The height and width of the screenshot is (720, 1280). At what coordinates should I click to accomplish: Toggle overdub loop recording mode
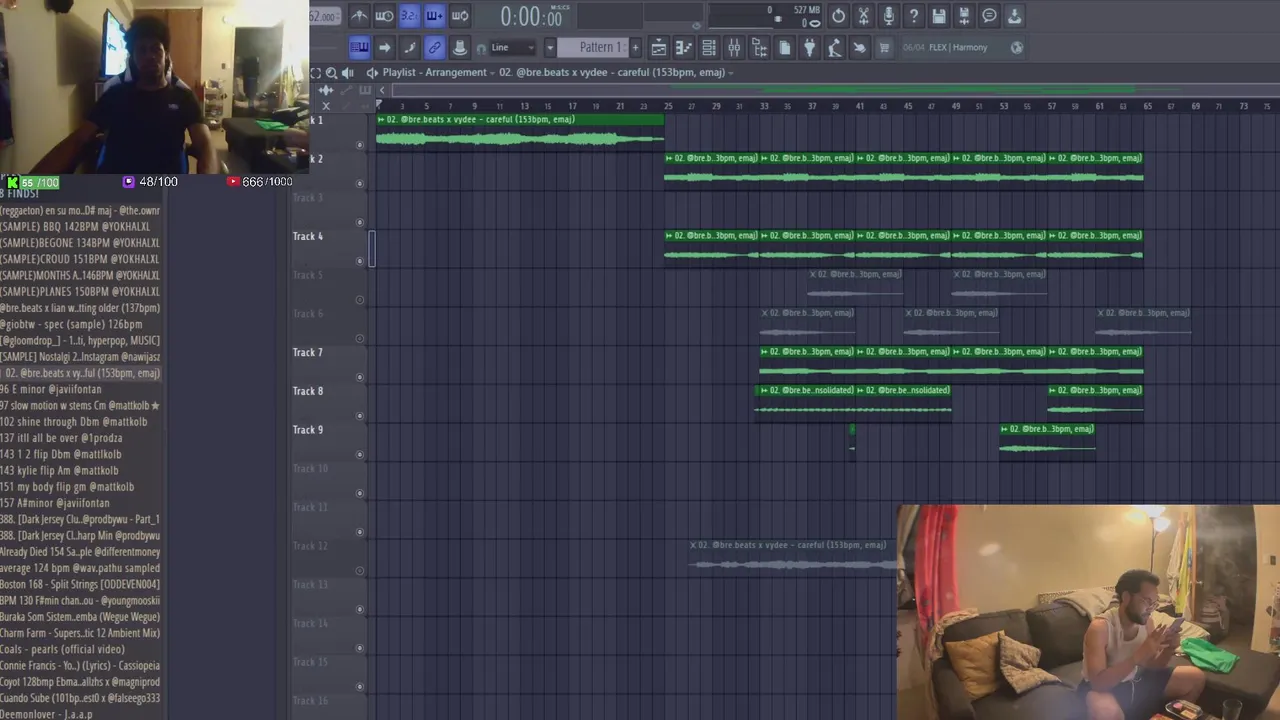[x=434, y=15]
